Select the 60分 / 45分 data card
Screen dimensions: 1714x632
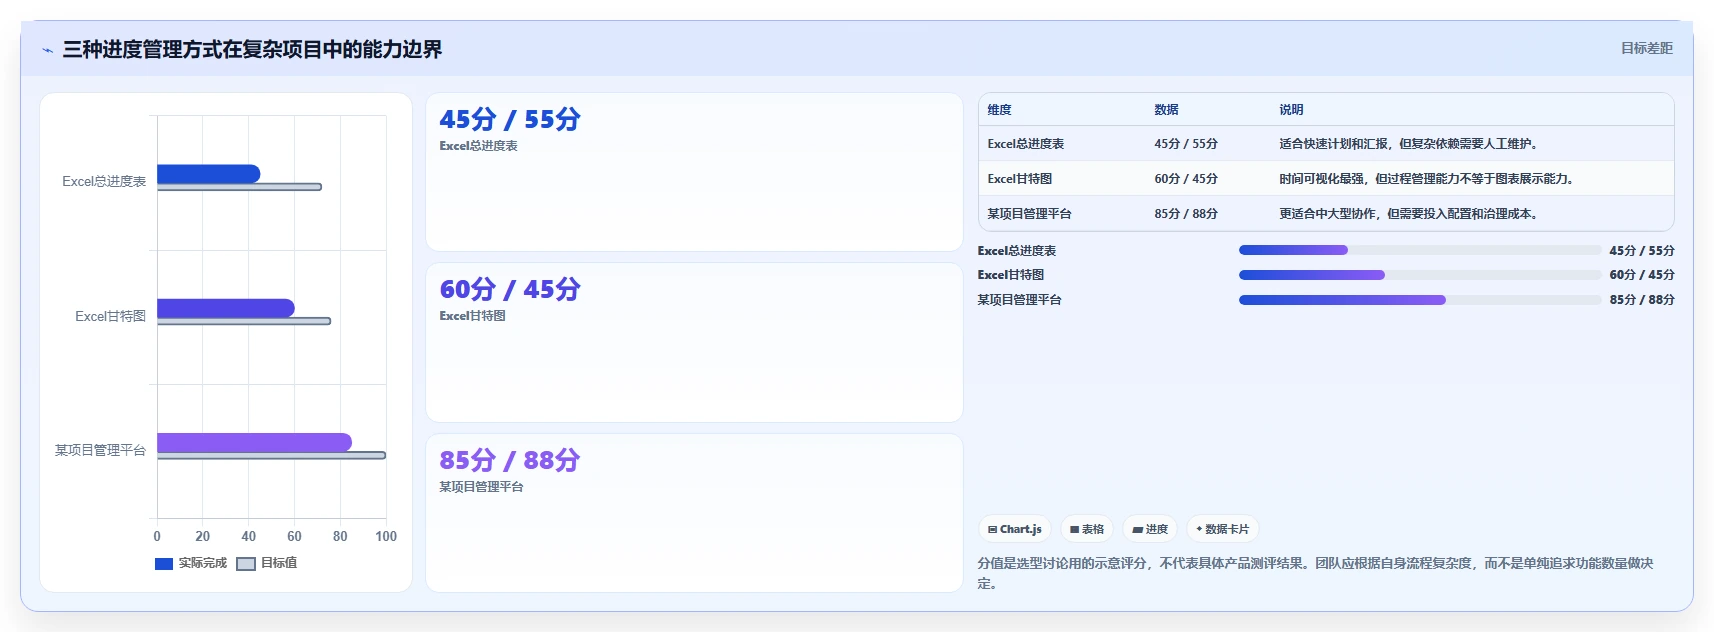click(x=694, y=342)
